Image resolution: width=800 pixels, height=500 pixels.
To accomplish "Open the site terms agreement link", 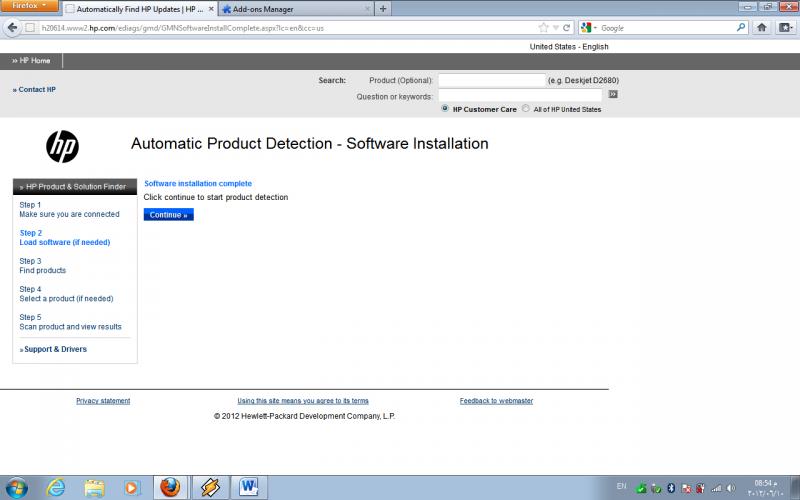I will click(x=303, y=401).
